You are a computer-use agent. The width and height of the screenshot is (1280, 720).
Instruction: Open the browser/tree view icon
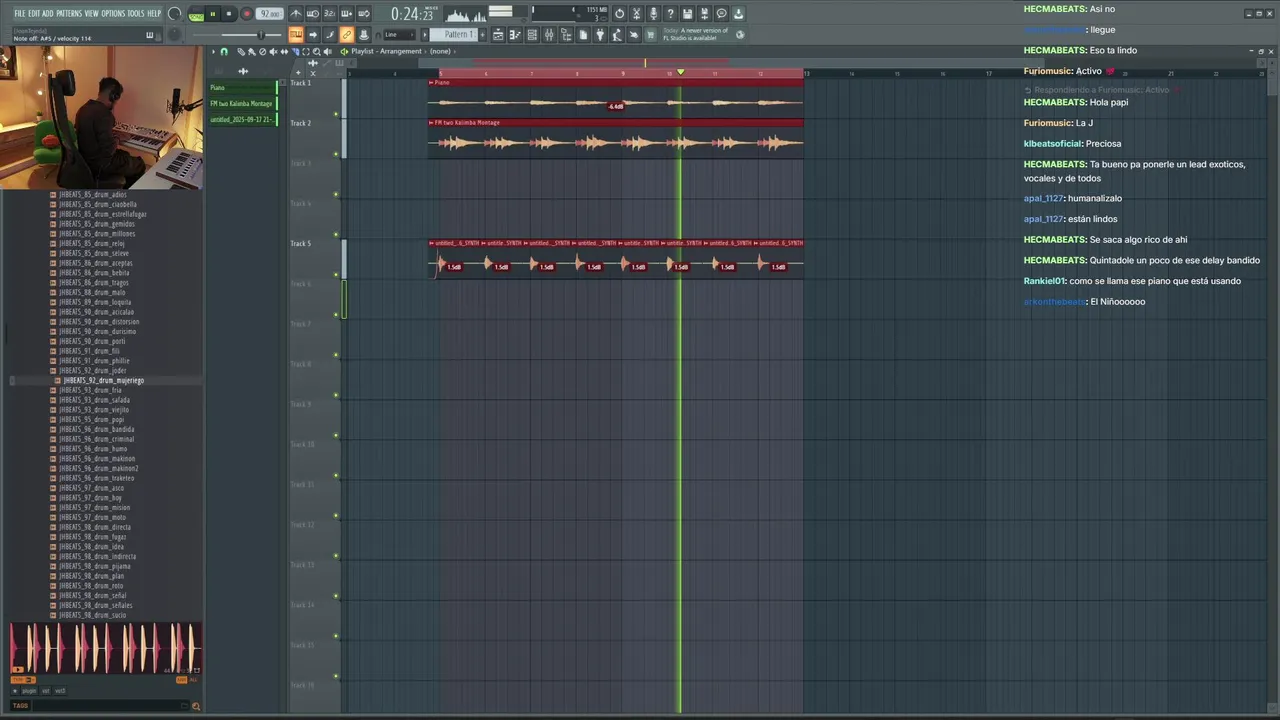pos(566,34)
